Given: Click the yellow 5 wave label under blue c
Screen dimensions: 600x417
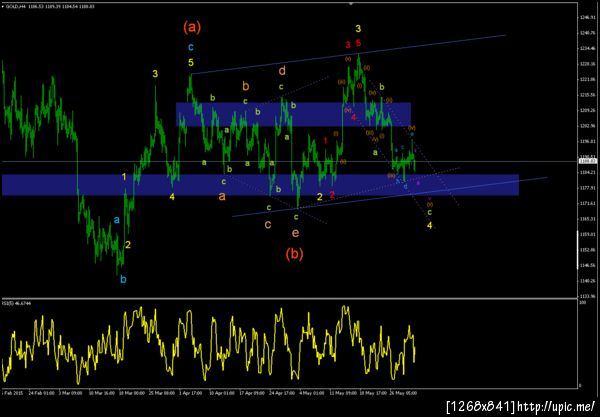Looking at the screenshot, I should [191, 62].
